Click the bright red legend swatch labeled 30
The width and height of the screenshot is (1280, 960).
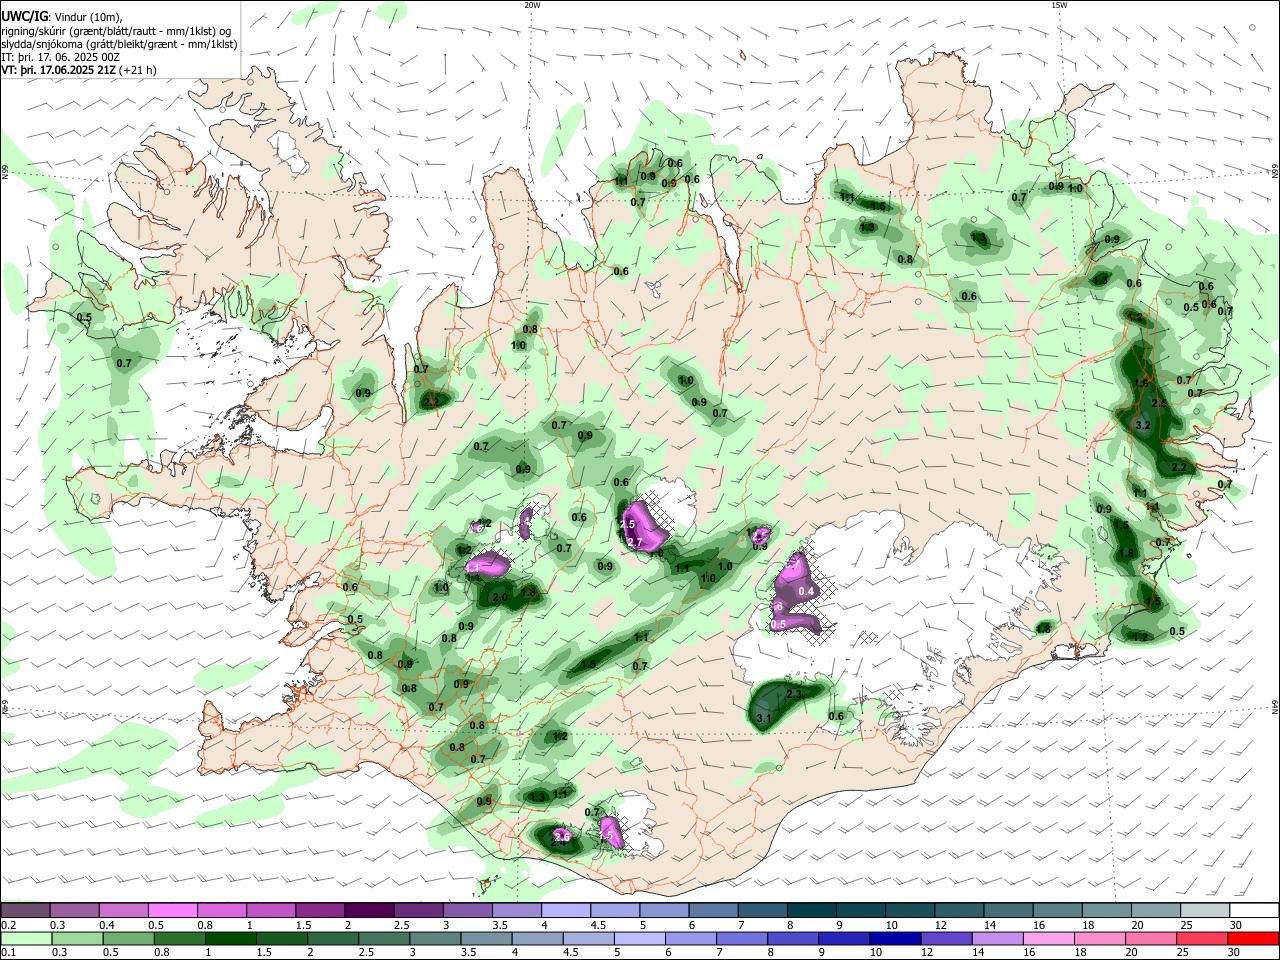pyautogui.click(x=1253, y=938)
